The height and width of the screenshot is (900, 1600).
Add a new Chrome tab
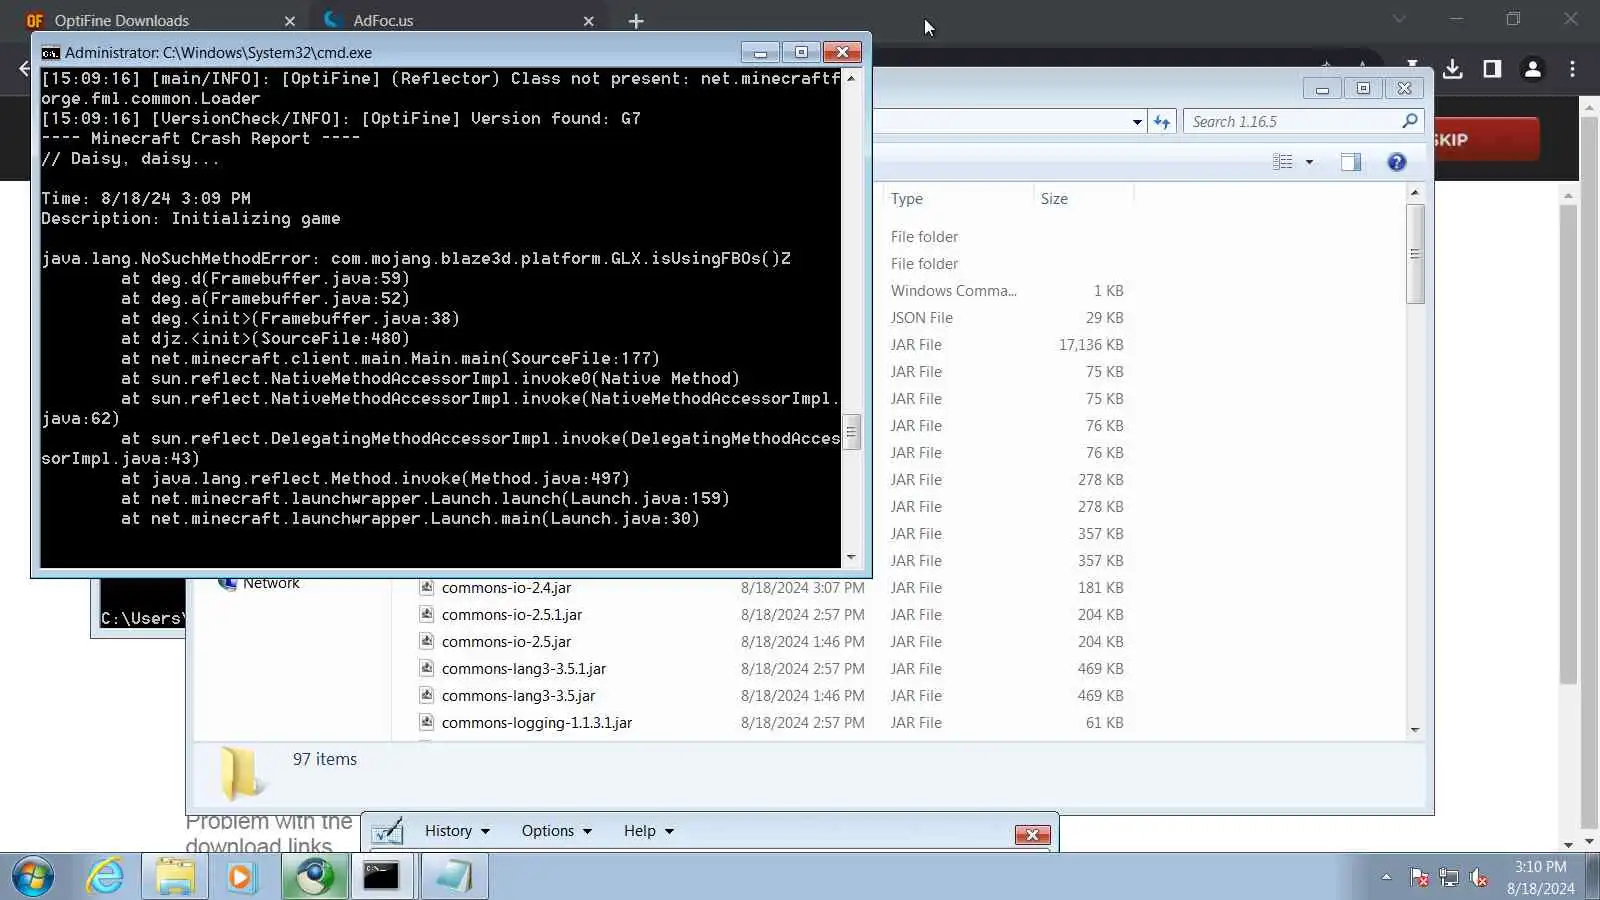pyautogui.click(x=636, y=21)
